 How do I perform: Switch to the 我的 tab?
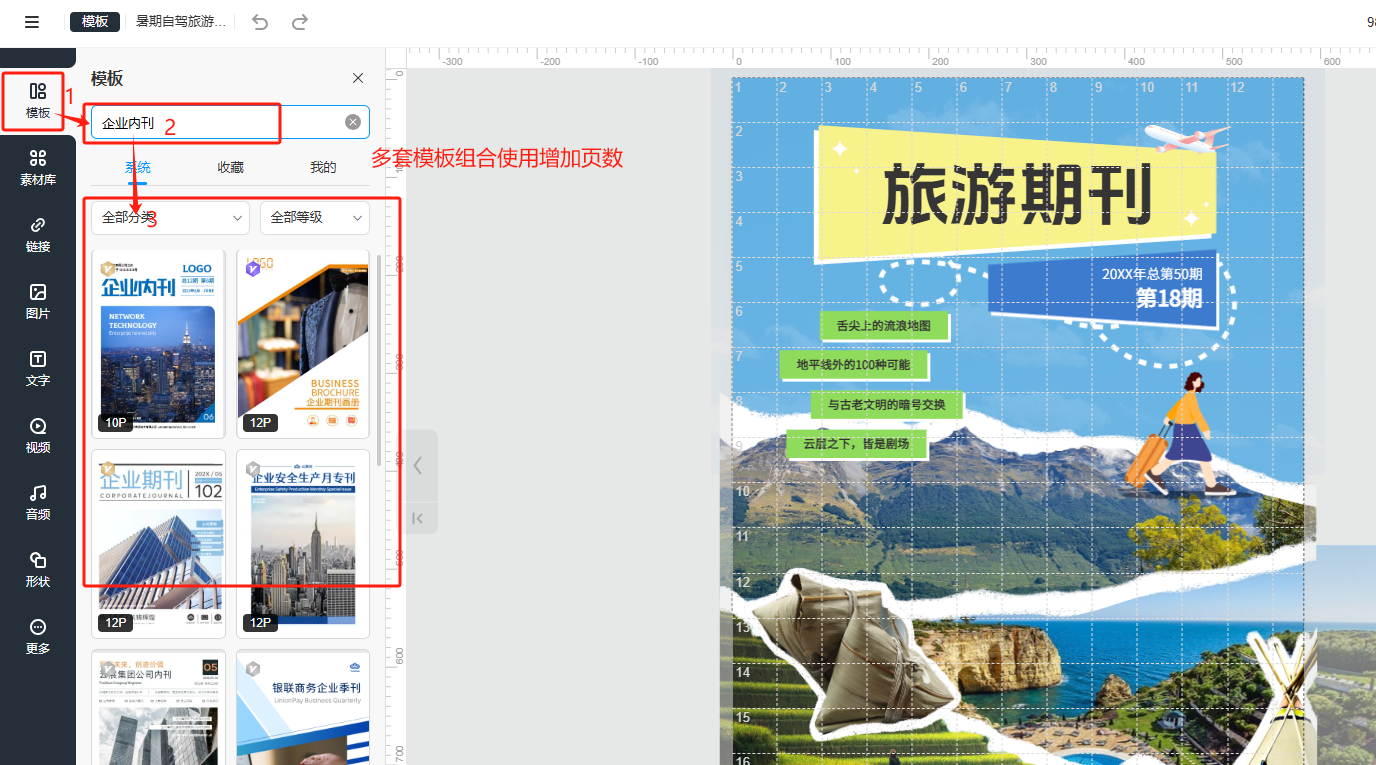coord(323,167)
